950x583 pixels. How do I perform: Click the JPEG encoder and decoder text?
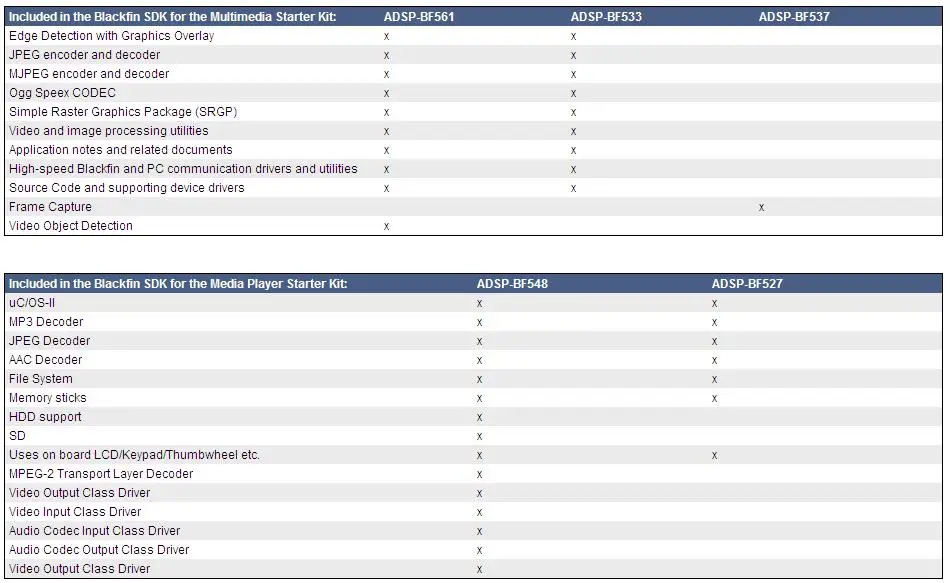[84, 55]
